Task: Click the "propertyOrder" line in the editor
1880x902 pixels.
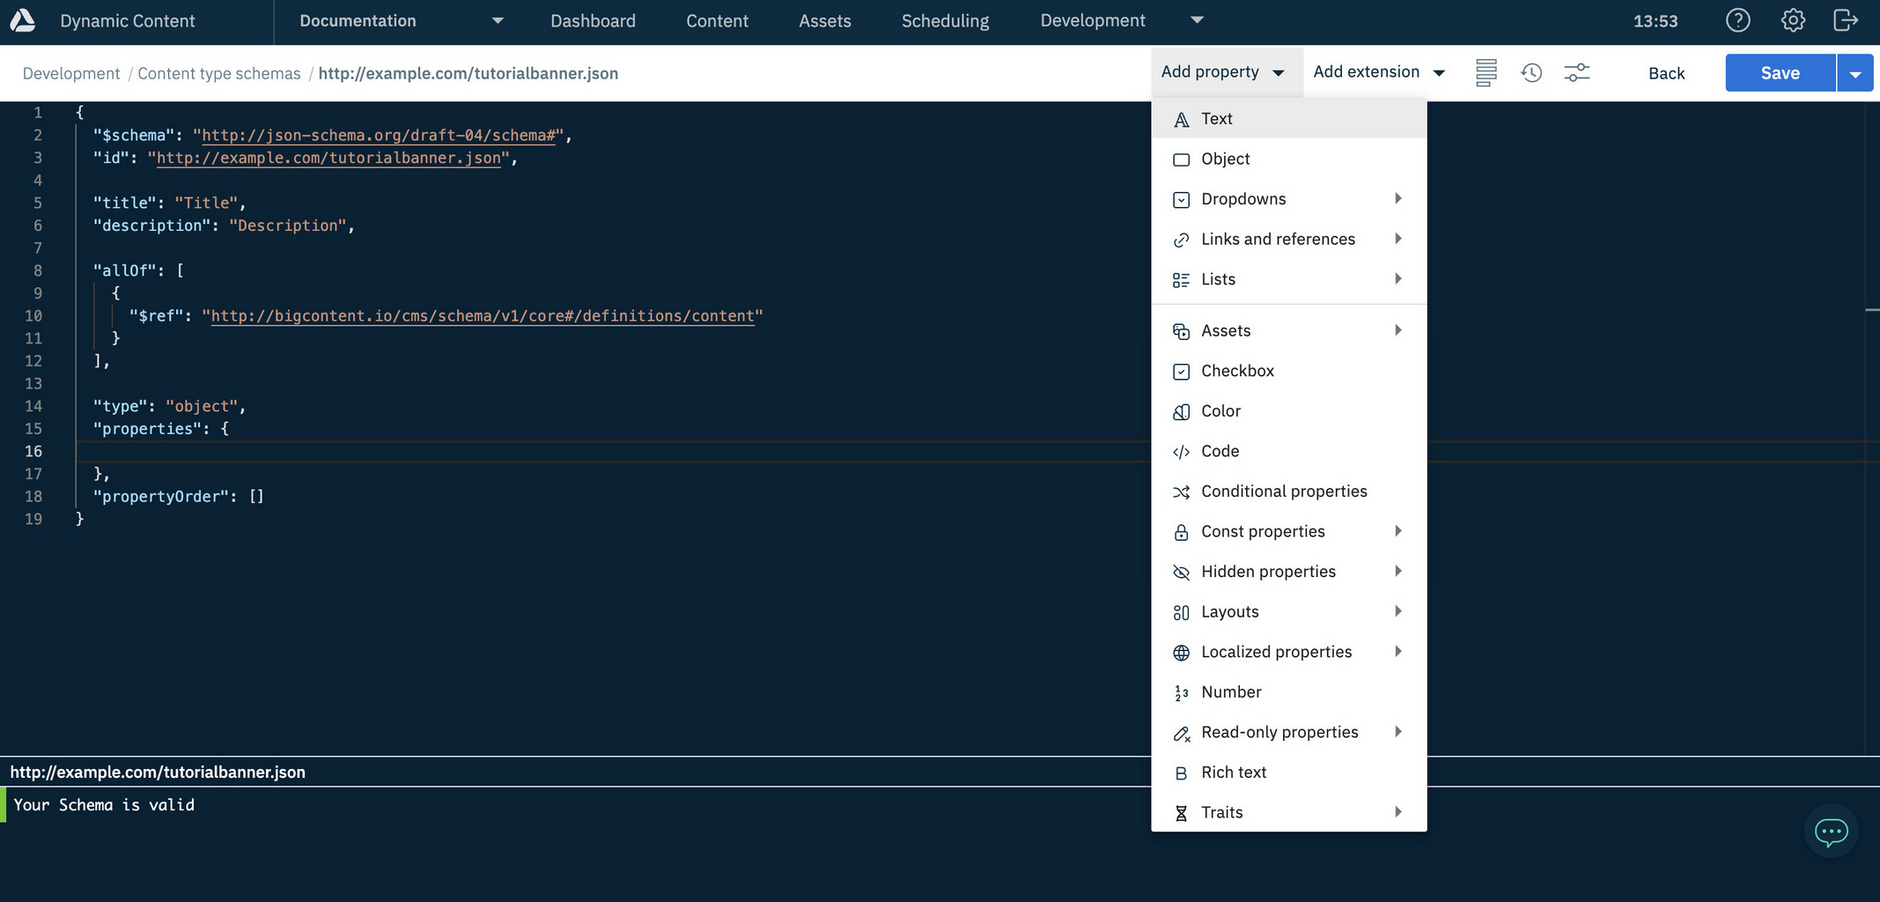Action: [178, 496]
